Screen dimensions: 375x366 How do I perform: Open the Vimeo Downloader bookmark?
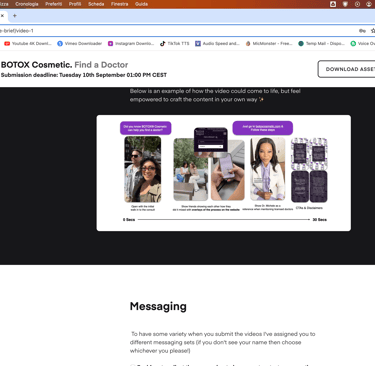point(80,44)
